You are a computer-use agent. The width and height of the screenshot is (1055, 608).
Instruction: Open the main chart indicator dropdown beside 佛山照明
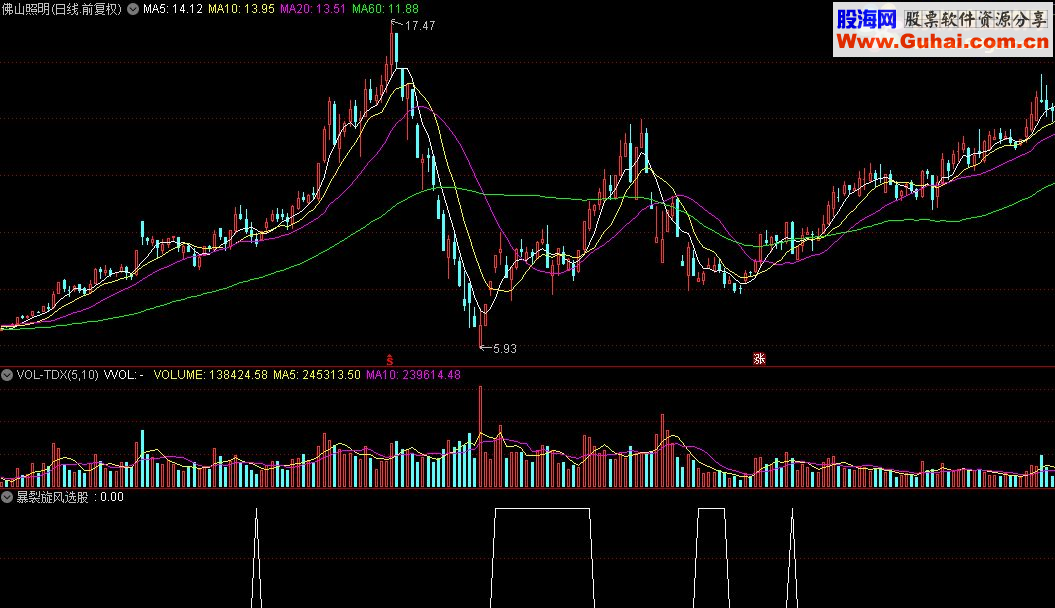tap(133, 9)
